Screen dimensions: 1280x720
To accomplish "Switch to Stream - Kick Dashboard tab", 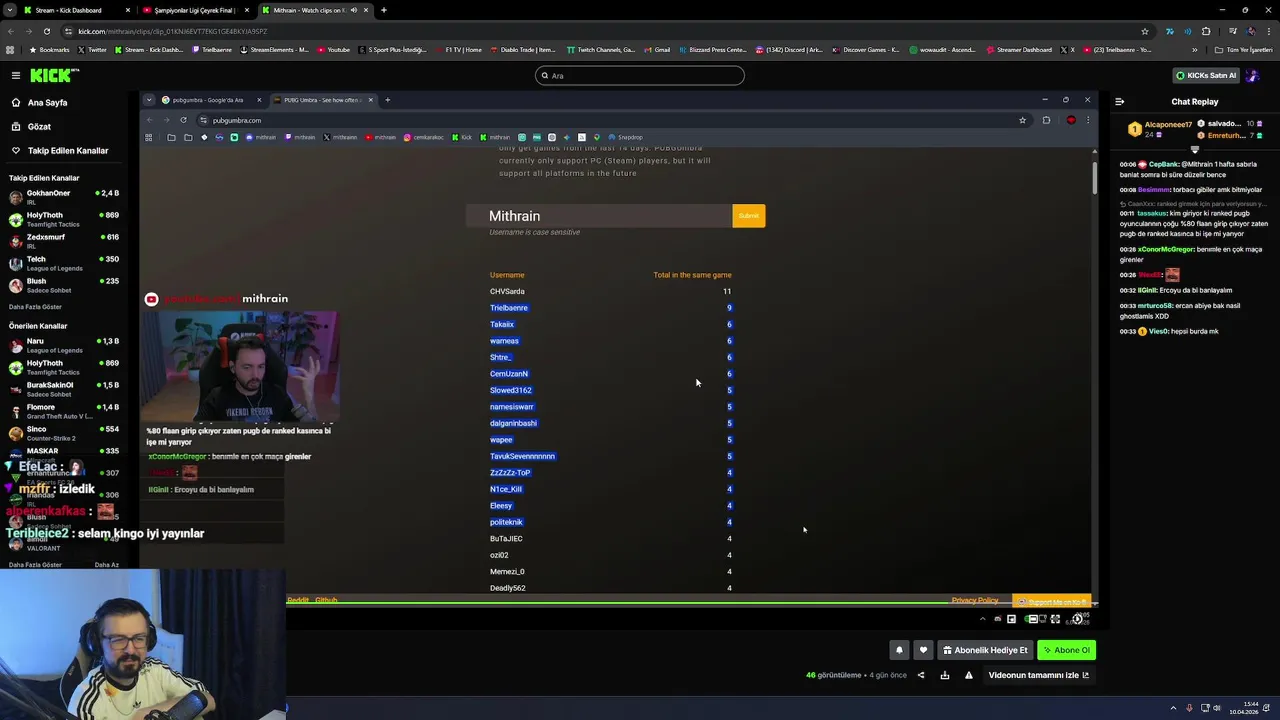I will 68,10.
